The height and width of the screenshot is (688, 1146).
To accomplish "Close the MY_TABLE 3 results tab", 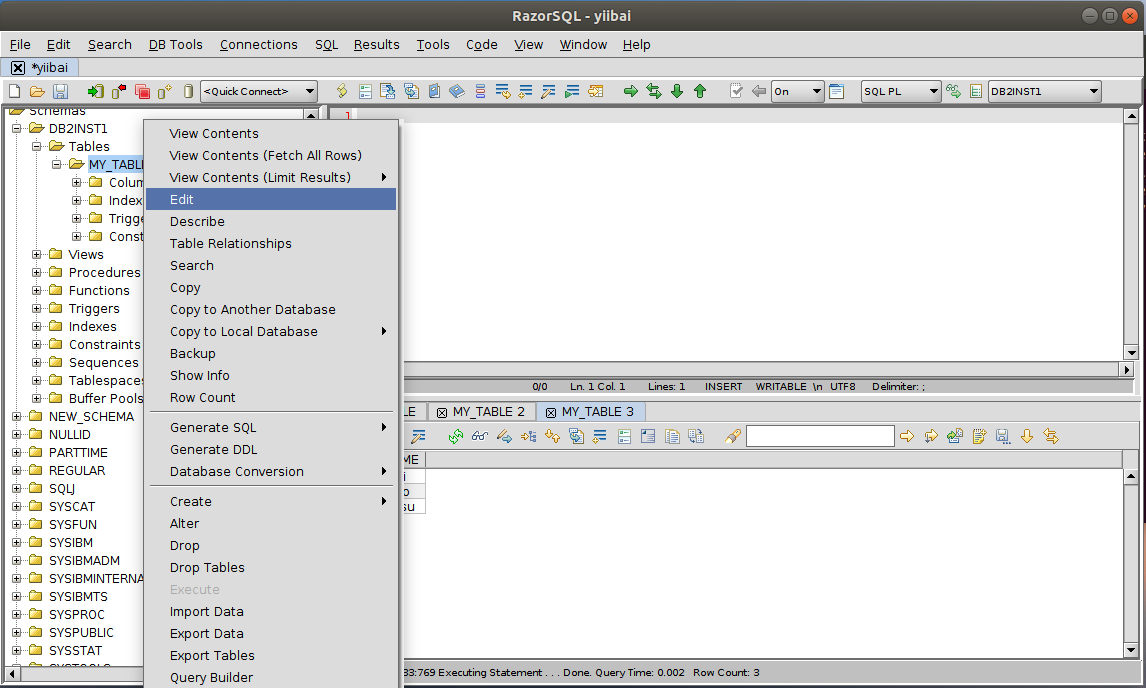I will coord(551,412).
